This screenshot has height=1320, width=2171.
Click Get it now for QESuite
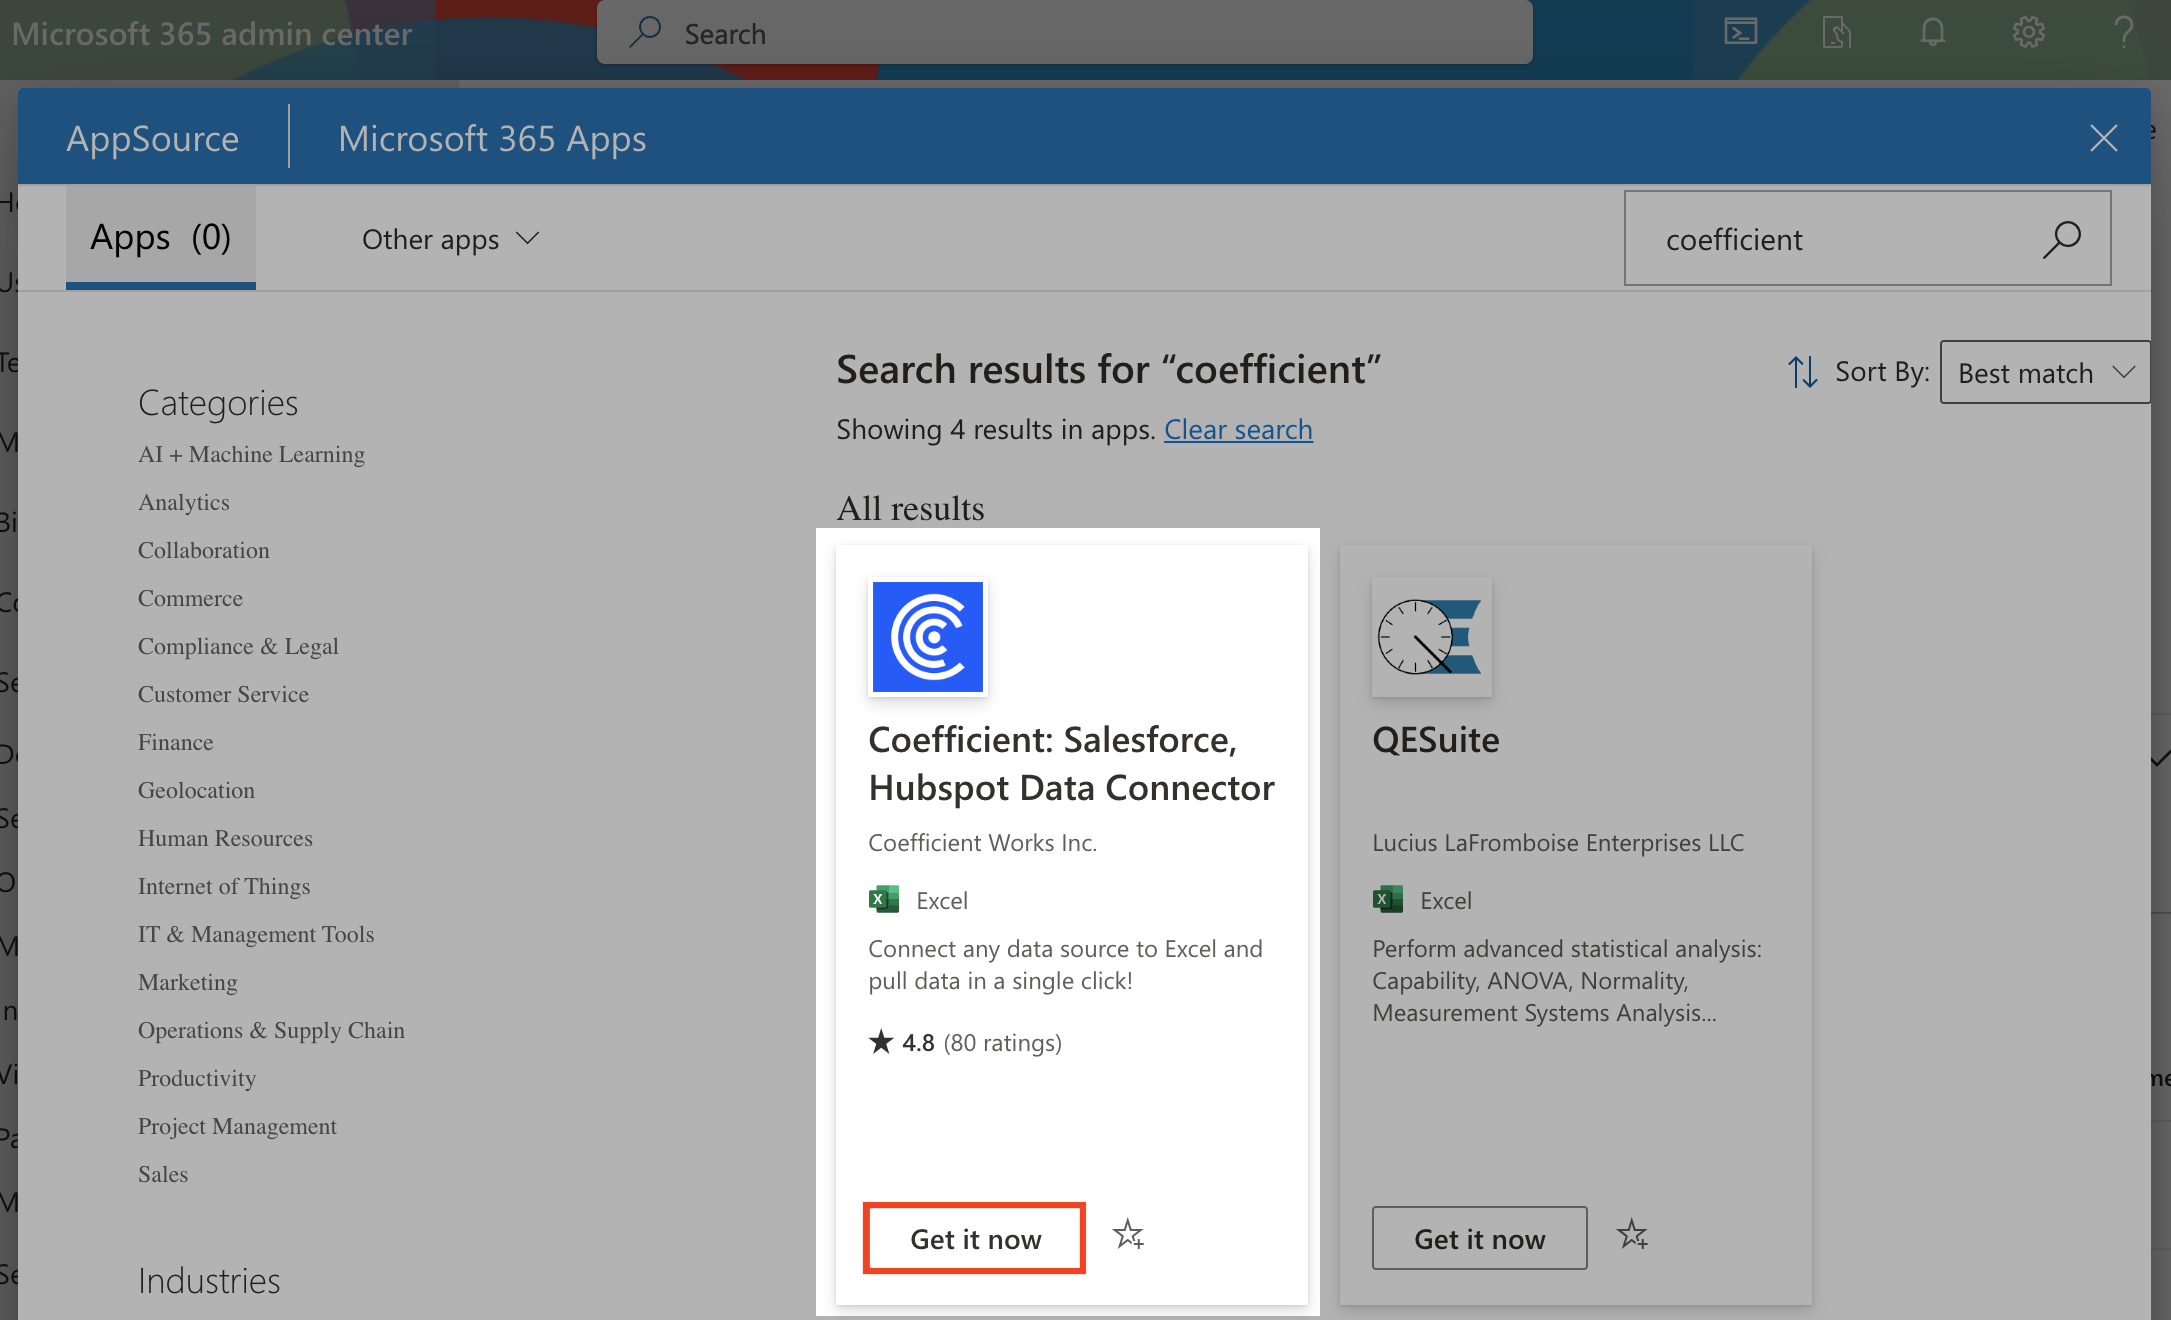pos(1480,1239)
